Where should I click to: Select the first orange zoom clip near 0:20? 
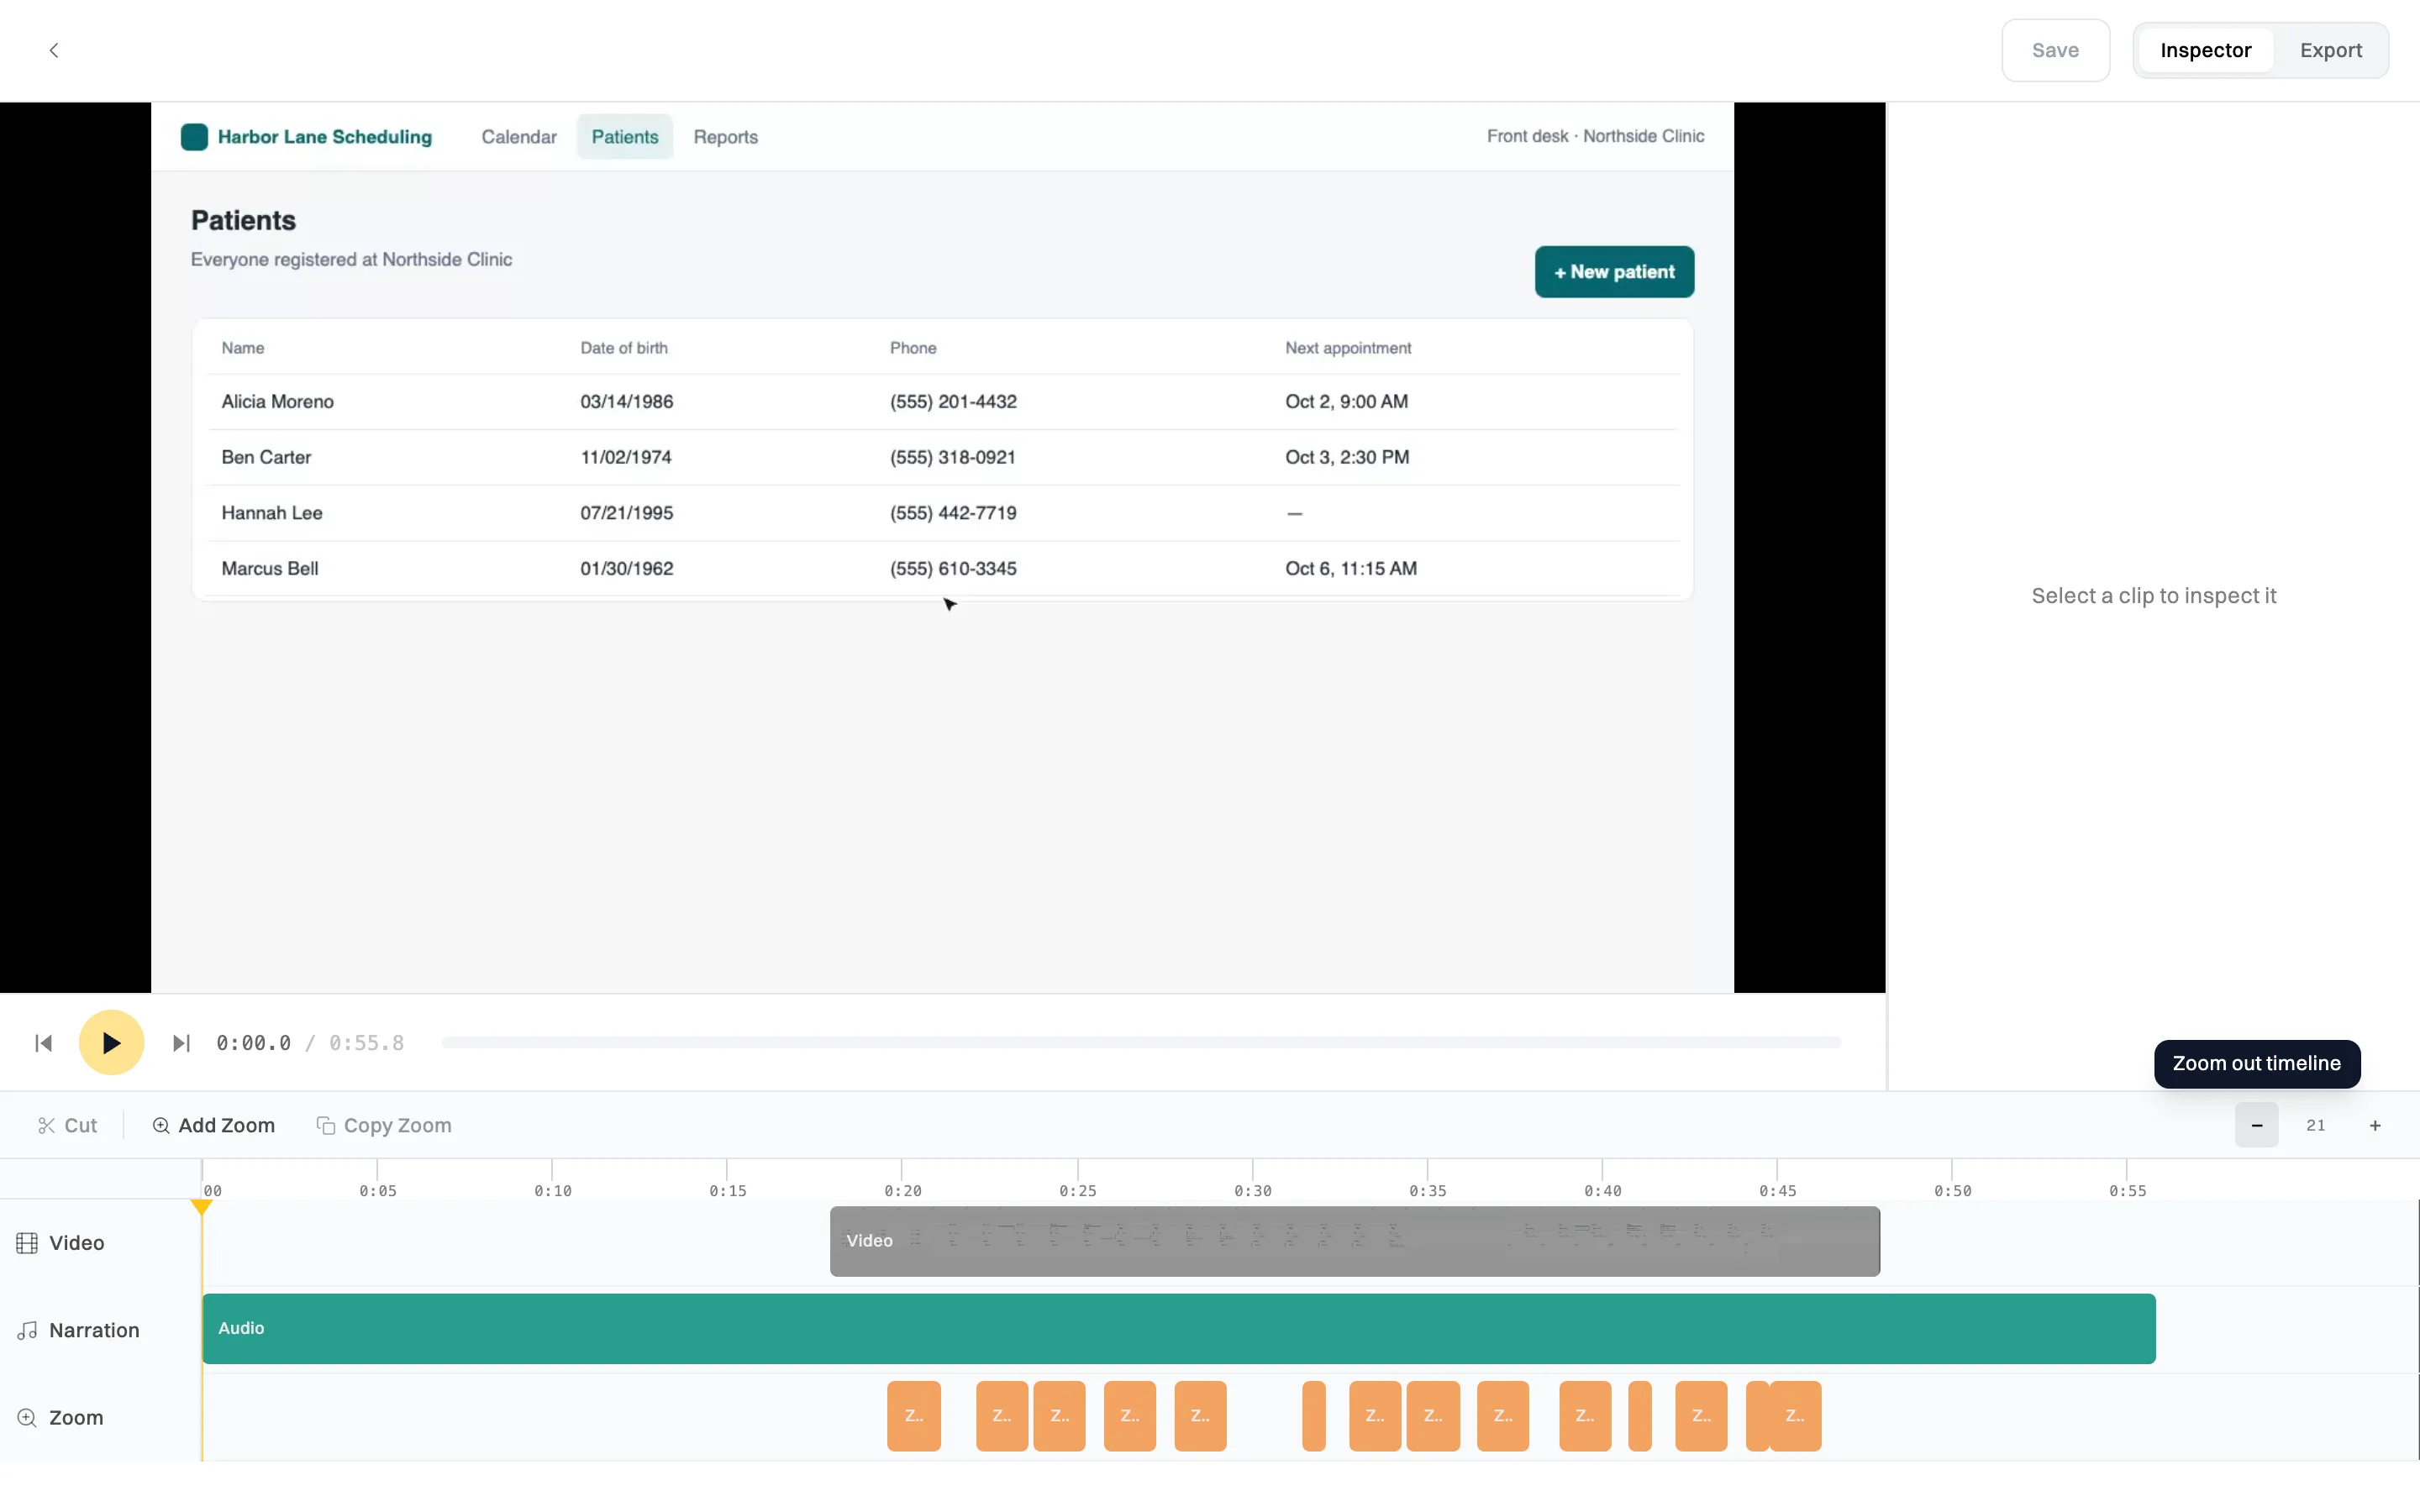(x=913, y=1416)
